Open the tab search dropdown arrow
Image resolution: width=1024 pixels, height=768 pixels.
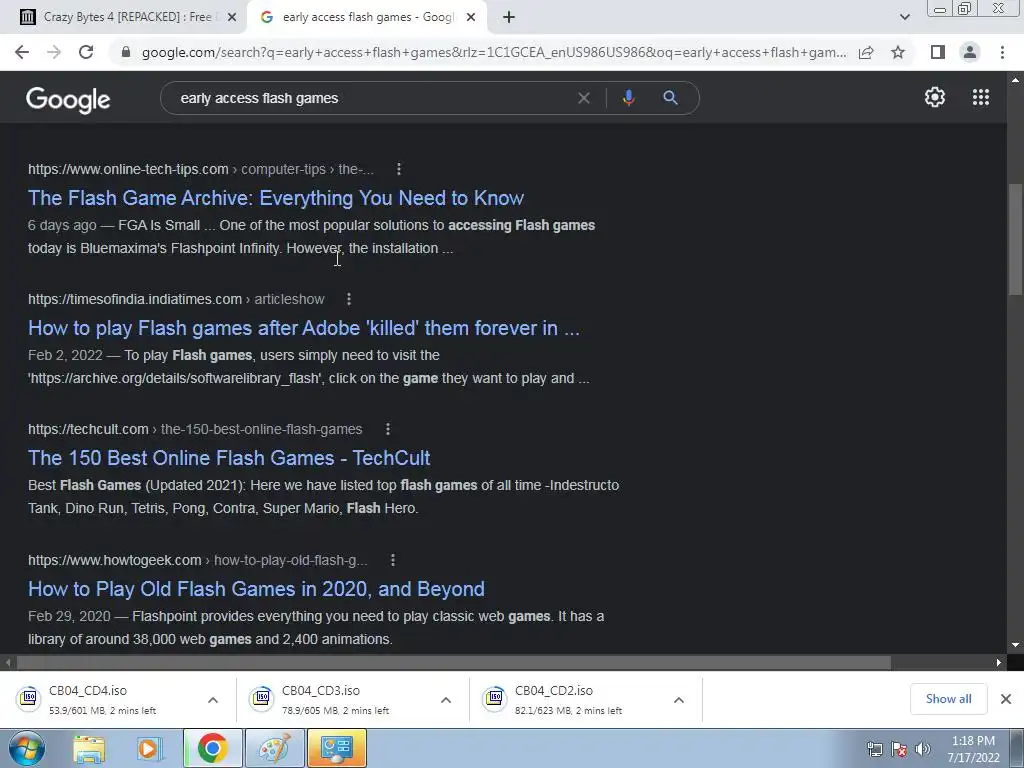pos(904,17)
